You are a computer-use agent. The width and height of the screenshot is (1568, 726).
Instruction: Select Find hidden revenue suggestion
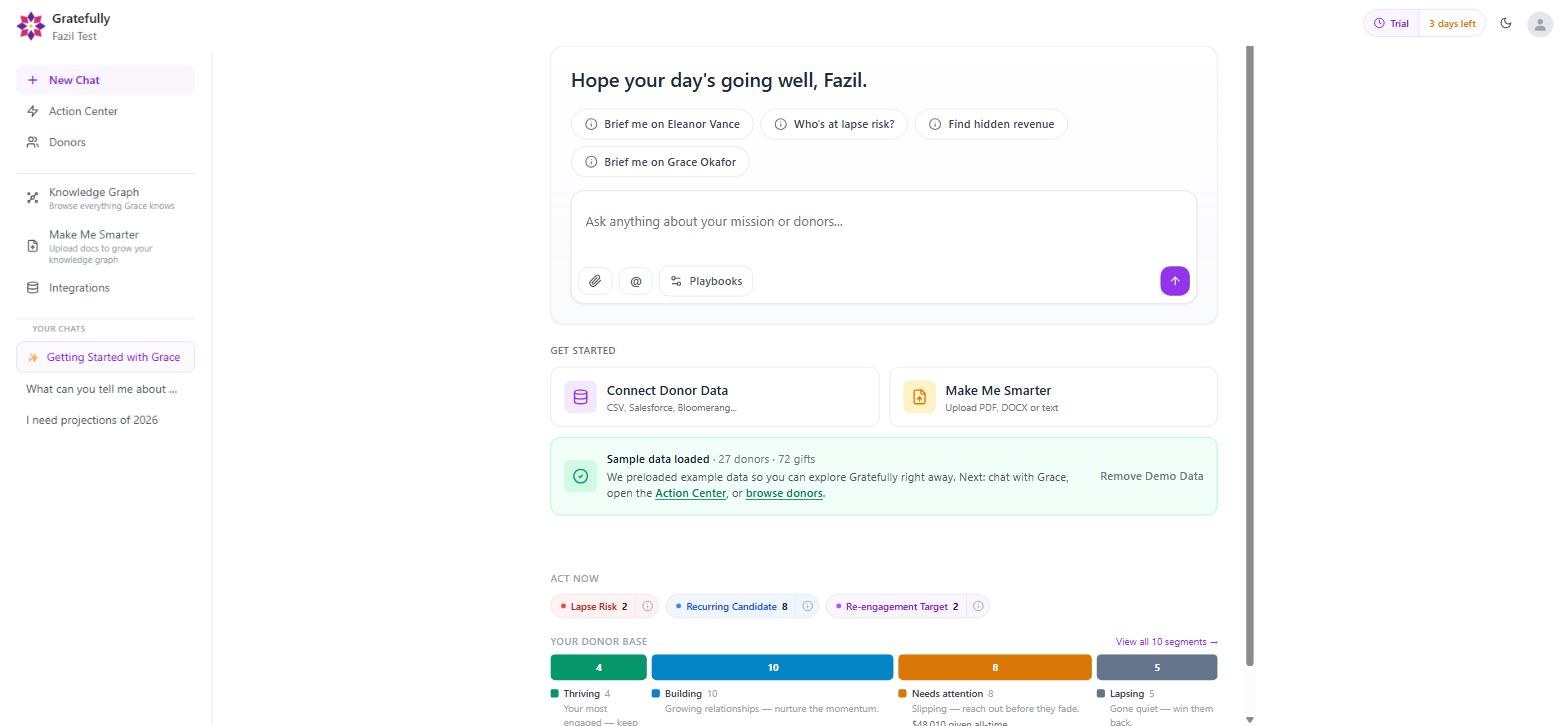pyautogui.click(x=991, y=124)
